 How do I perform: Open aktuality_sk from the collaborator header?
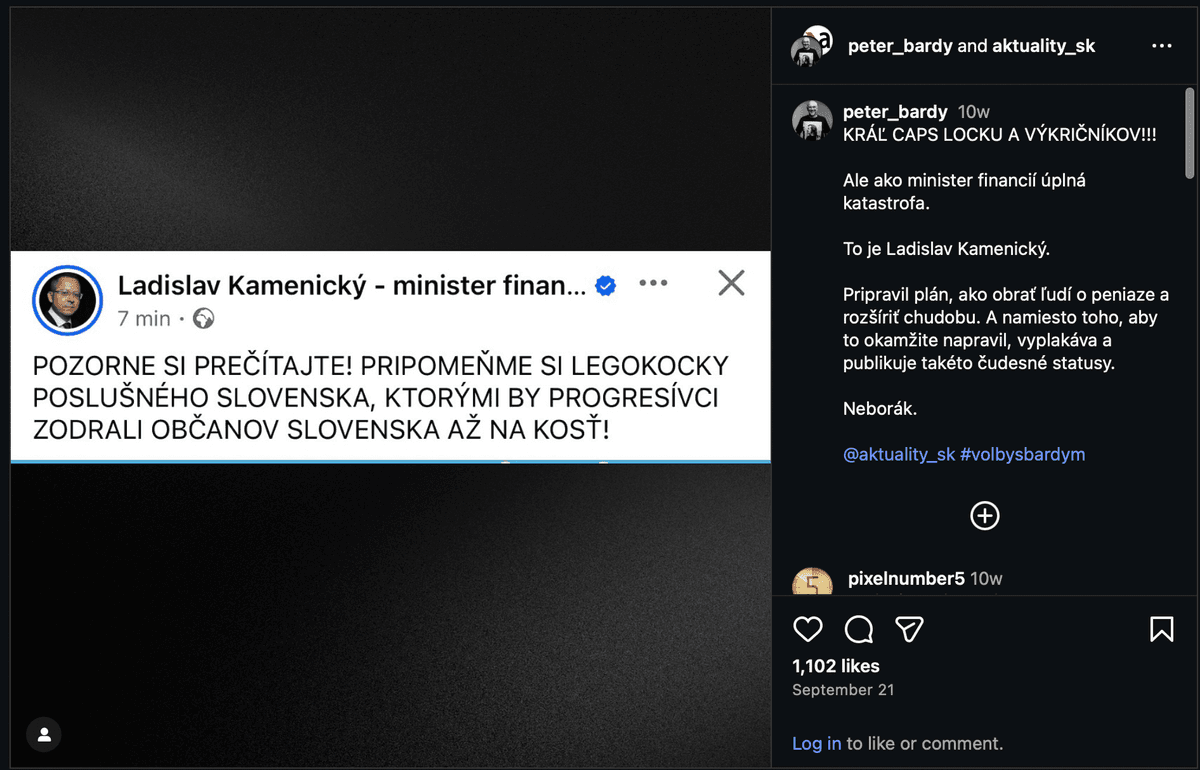click(x=1043, y=45)
